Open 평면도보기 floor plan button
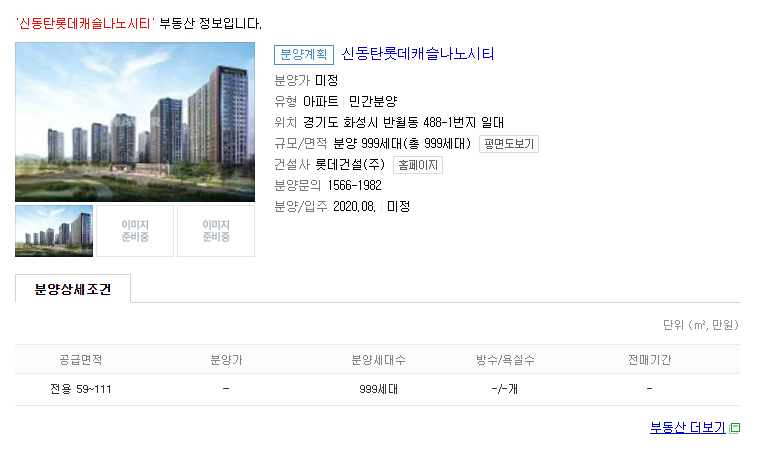This screenshot has width=760, height=456. pyautogui.click(x=509, y=144)
